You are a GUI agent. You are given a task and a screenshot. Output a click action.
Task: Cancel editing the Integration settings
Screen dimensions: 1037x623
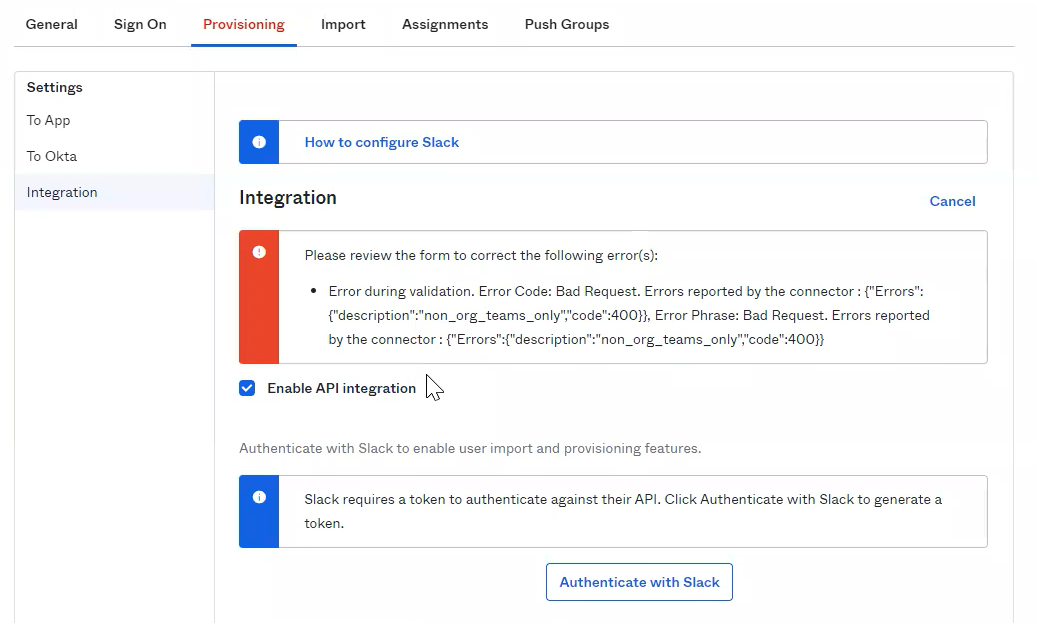point(952,201)
